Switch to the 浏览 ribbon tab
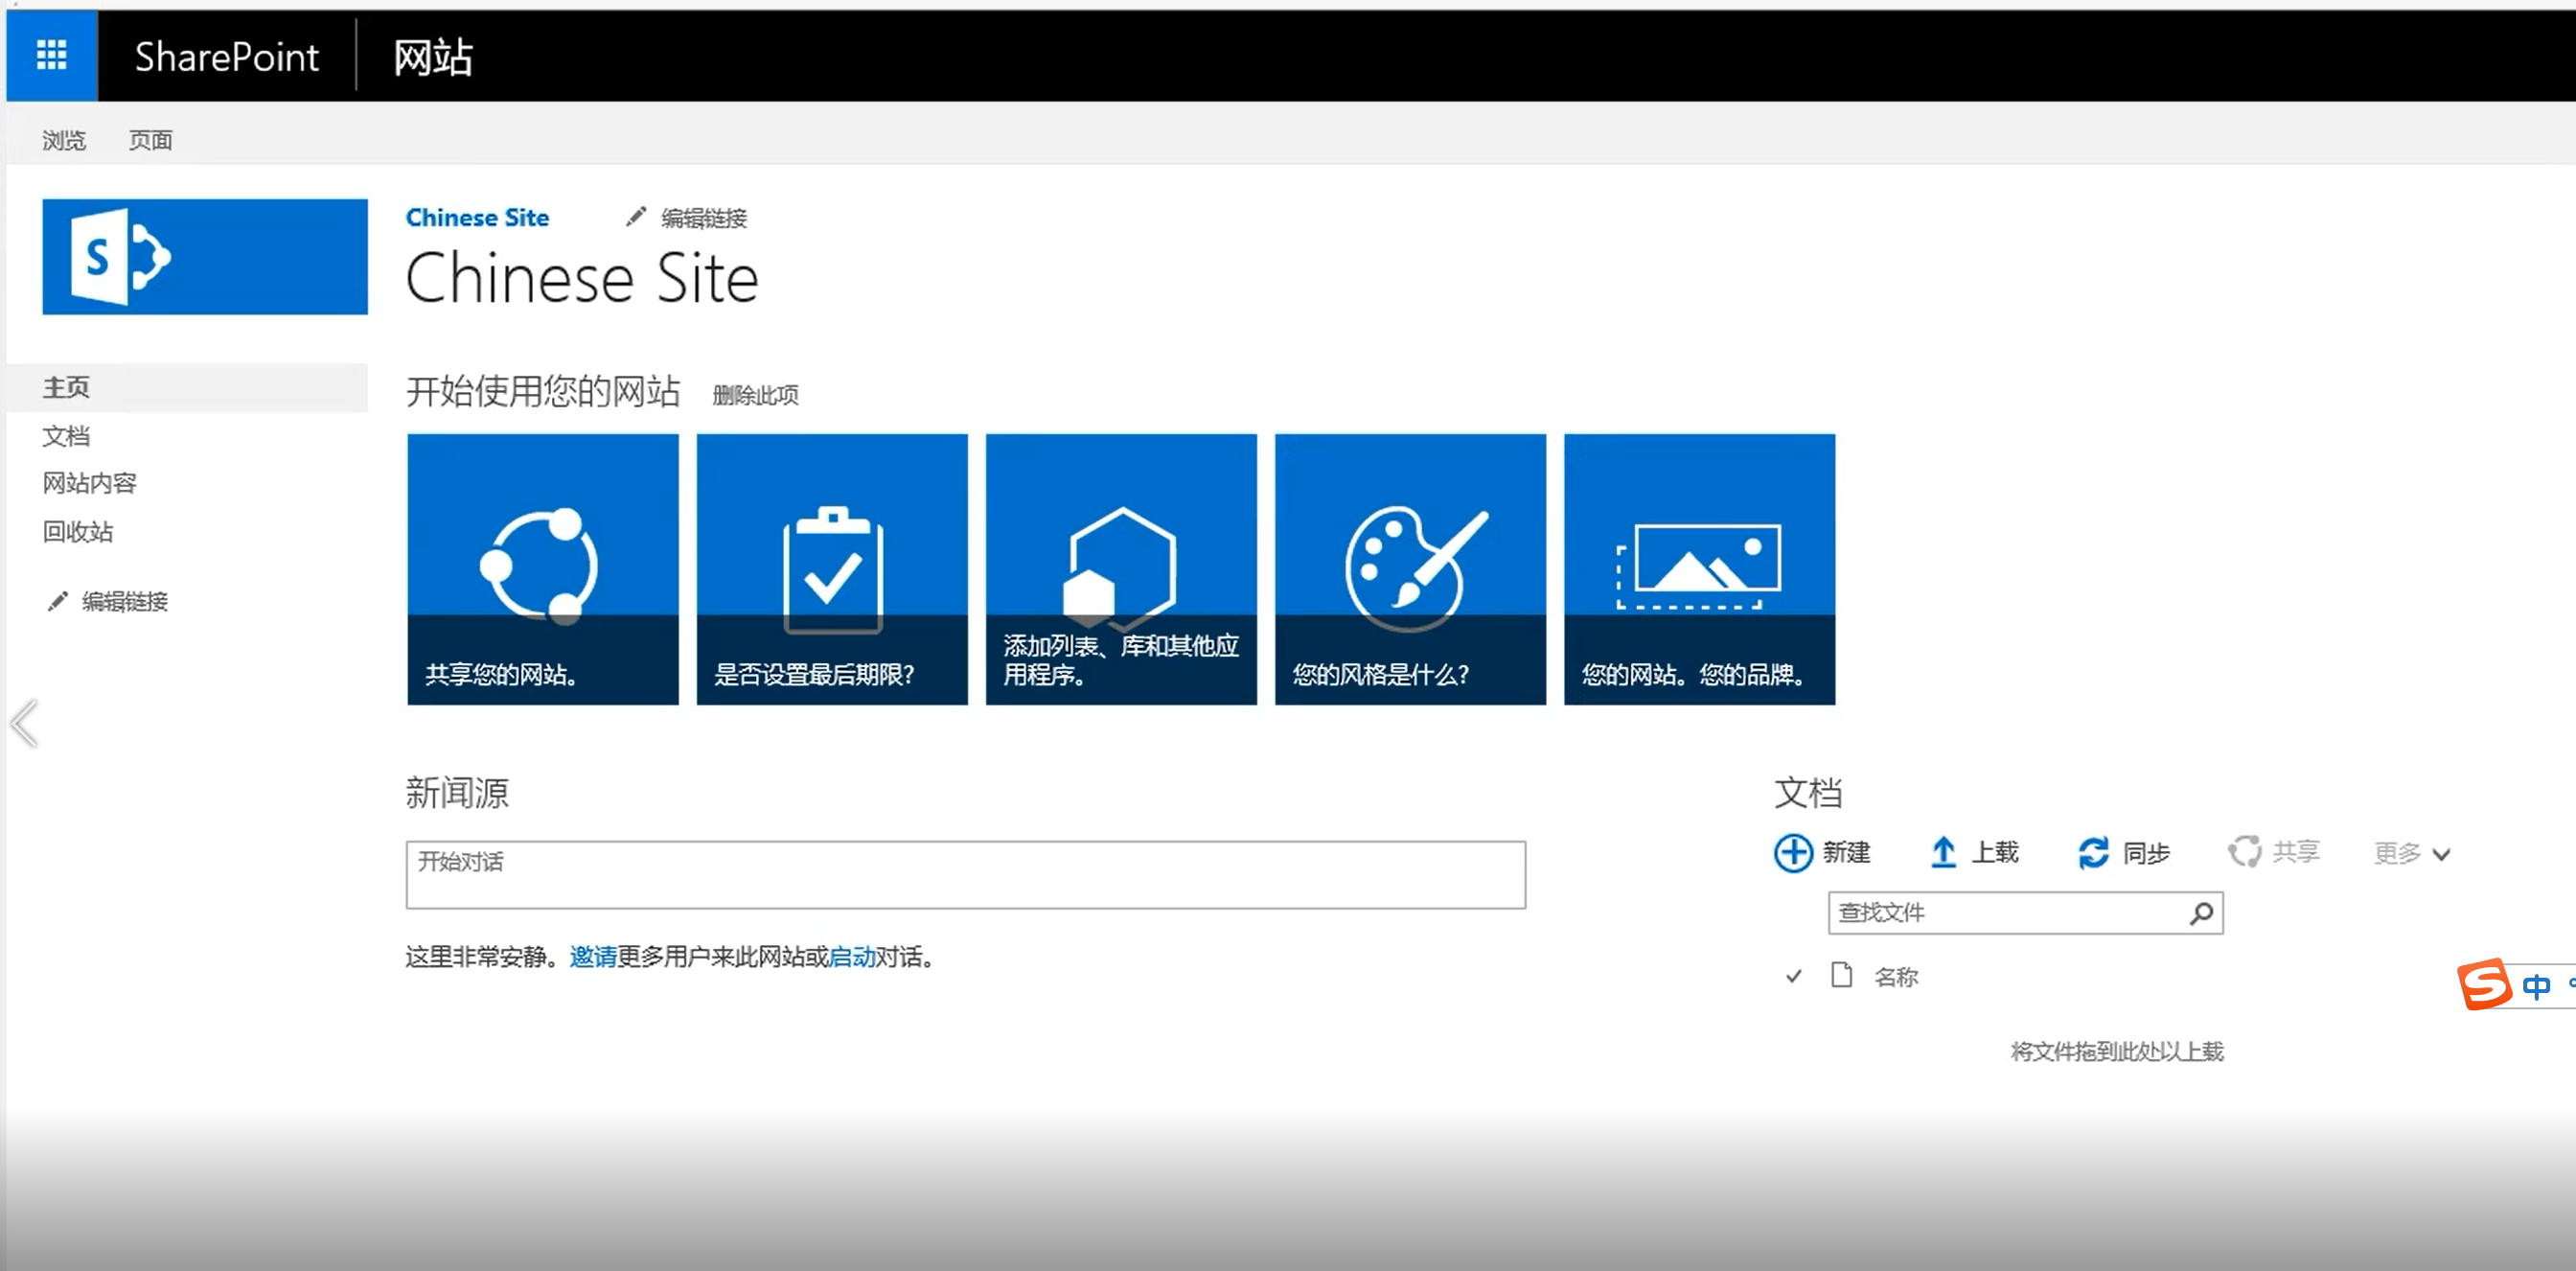Viewport: 2576px width, 1271px height. [x=64, y=140]
